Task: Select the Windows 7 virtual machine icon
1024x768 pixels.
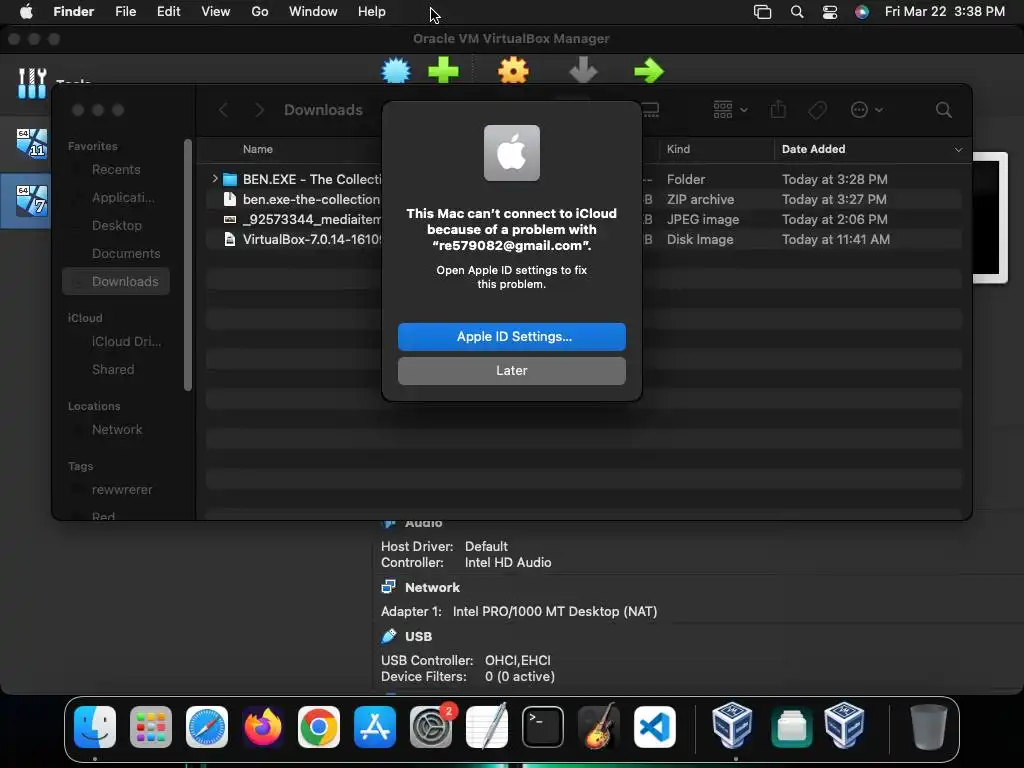Action: pos(32,200)
